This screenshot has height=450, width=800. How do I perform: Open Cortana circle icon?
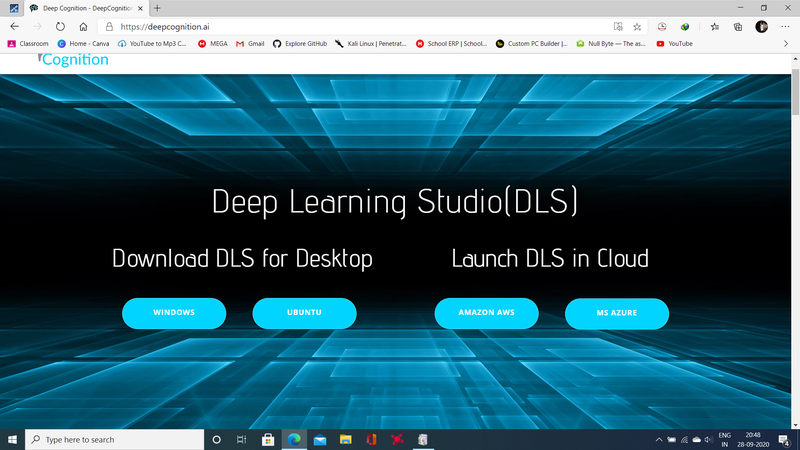click(x=216, y=439)
